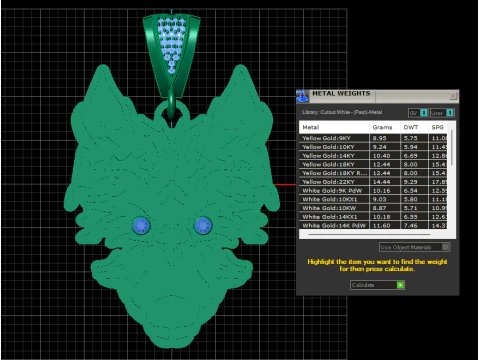Click the SPG column header

438,127
